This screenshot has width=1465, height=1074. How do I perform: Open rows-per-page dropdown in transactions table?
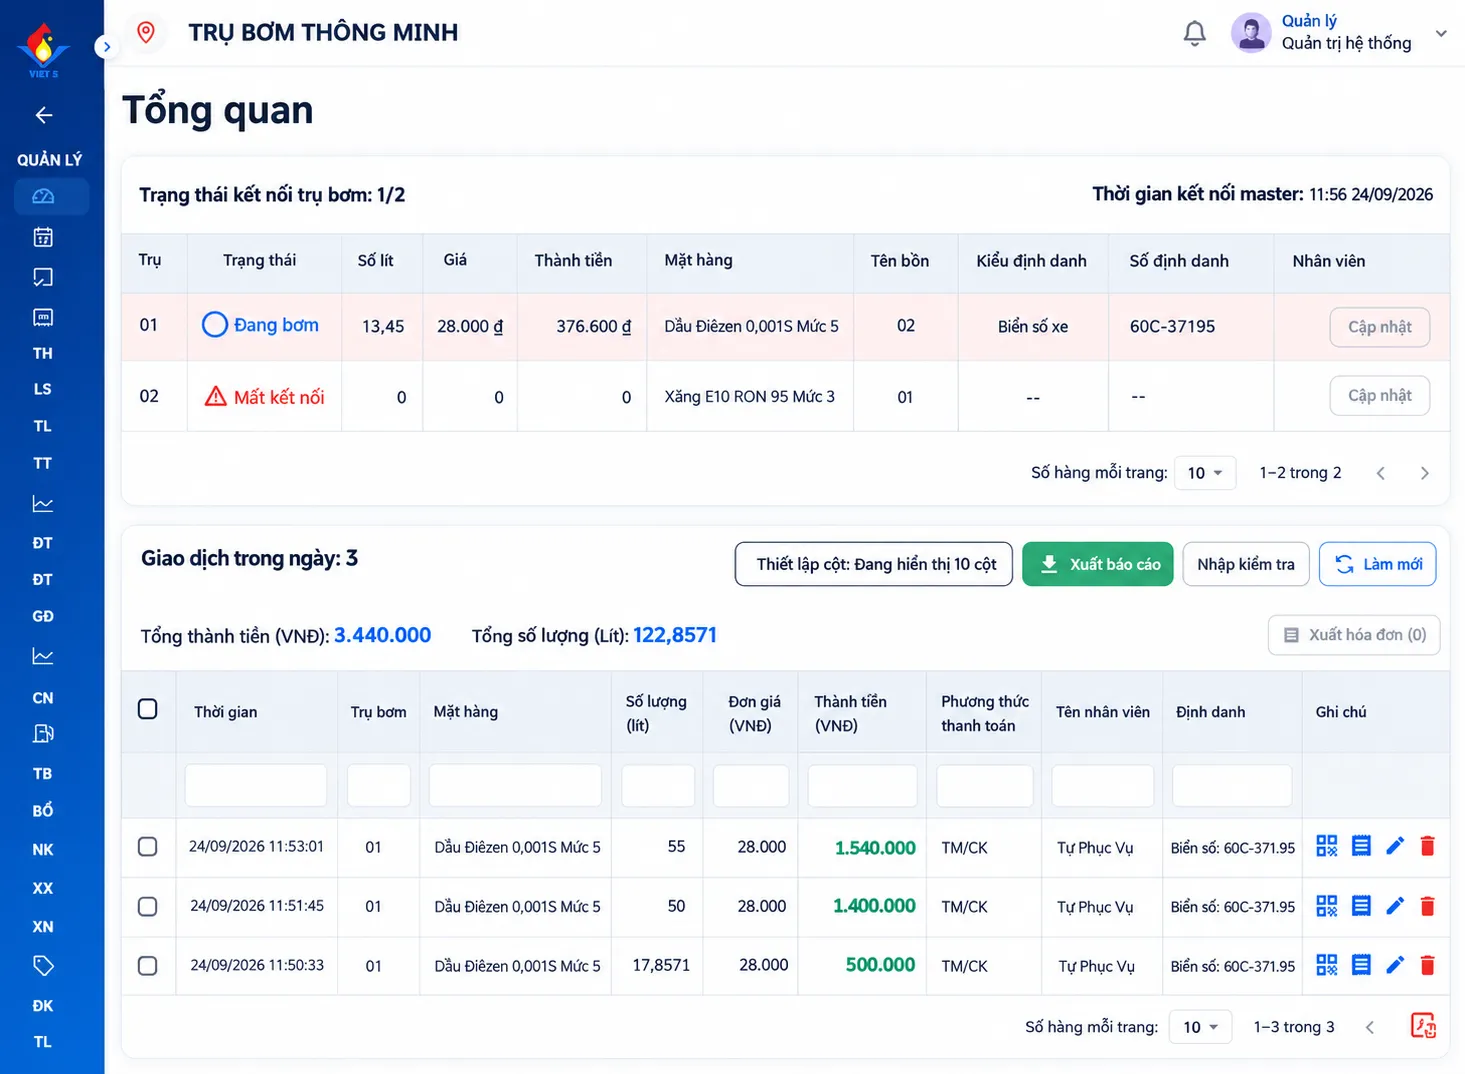click(1201, 1027)
